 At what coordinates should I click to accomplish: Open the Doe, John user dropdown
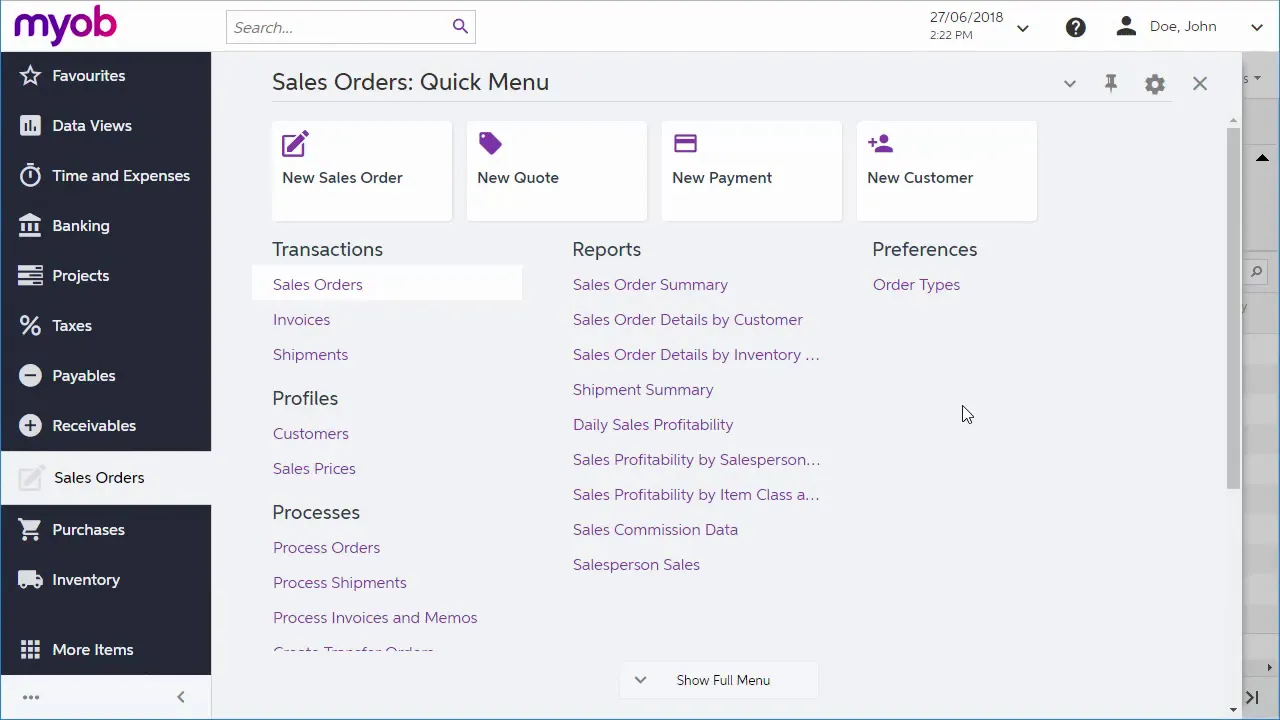click(x=1257, y=28)
